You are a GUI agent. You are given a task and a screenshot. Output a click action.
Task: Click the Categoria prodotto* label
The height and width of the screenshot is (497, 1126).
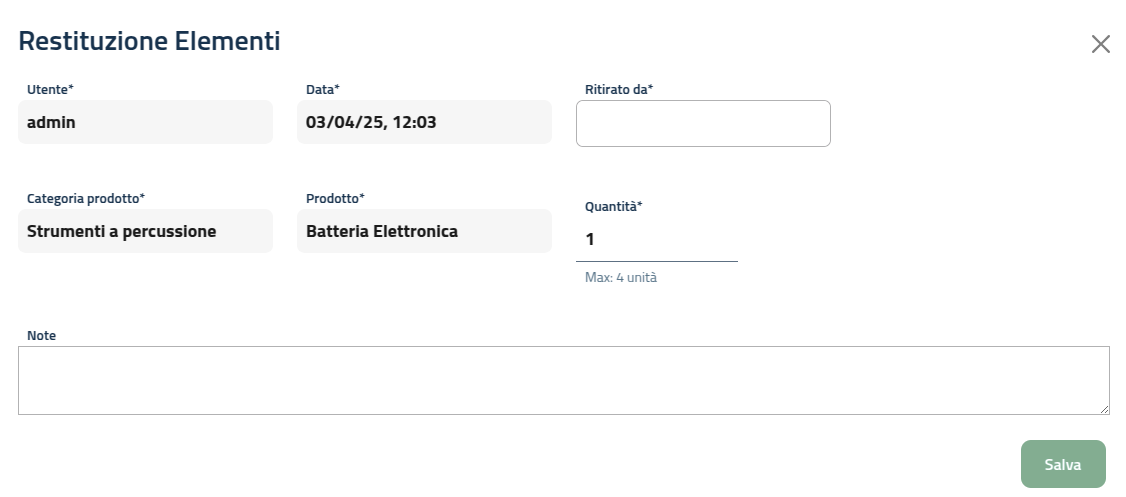point(86,198)
